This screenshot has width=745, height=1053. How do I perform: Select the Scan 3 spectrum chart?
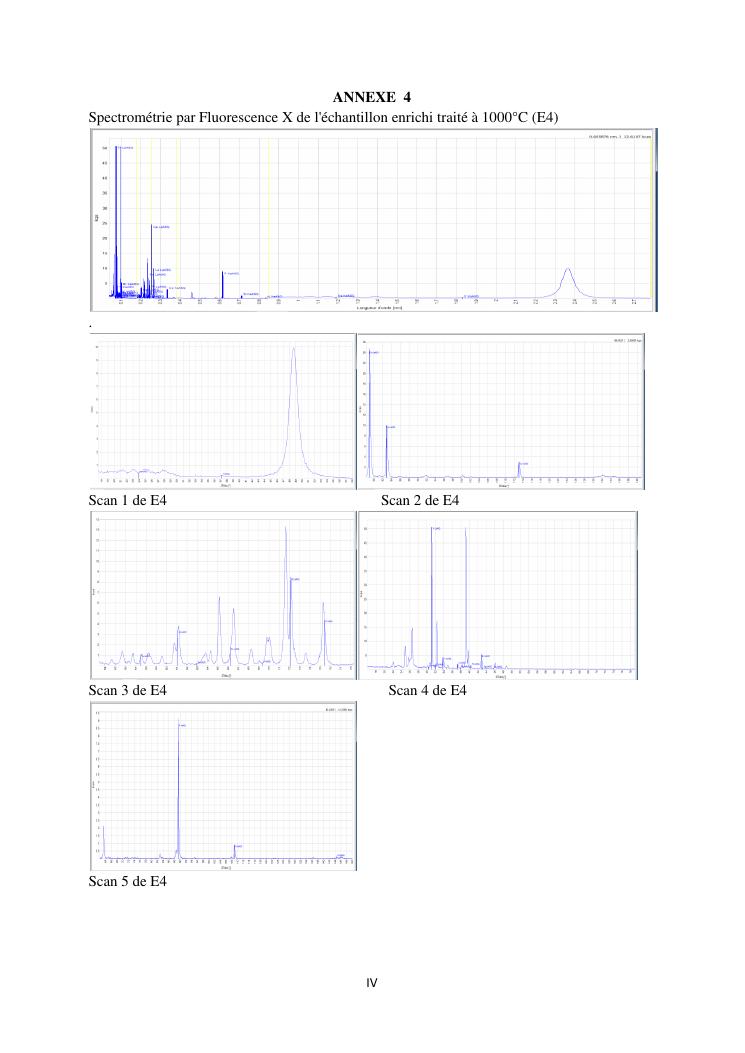pos(223,596)
